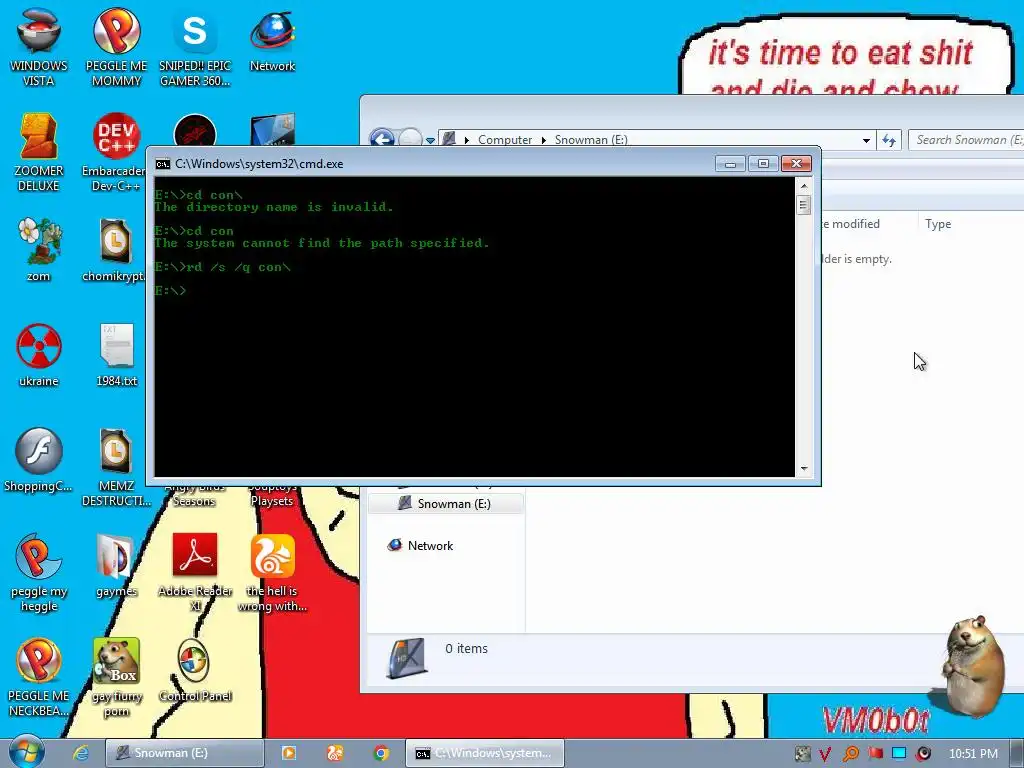Click the speaker volume tray icon
1024x768 pixels.
tap(923, 754)
